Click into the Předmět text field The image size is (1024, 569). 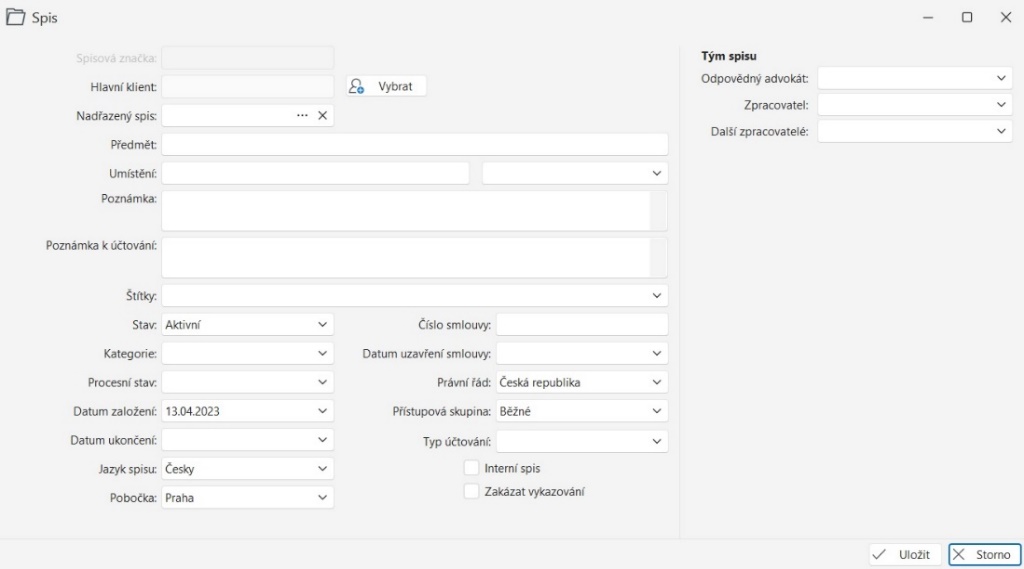point(414,145)
